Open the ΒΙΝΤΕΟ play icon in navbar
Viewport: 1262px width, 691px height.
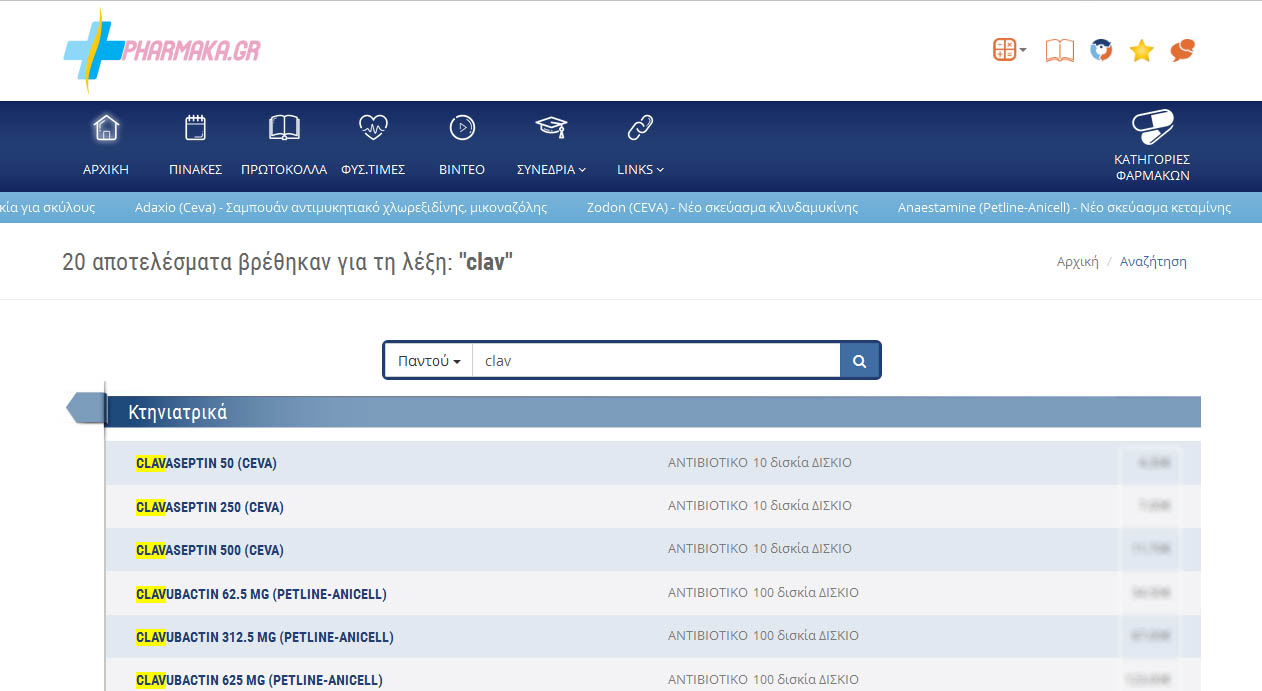461,146
